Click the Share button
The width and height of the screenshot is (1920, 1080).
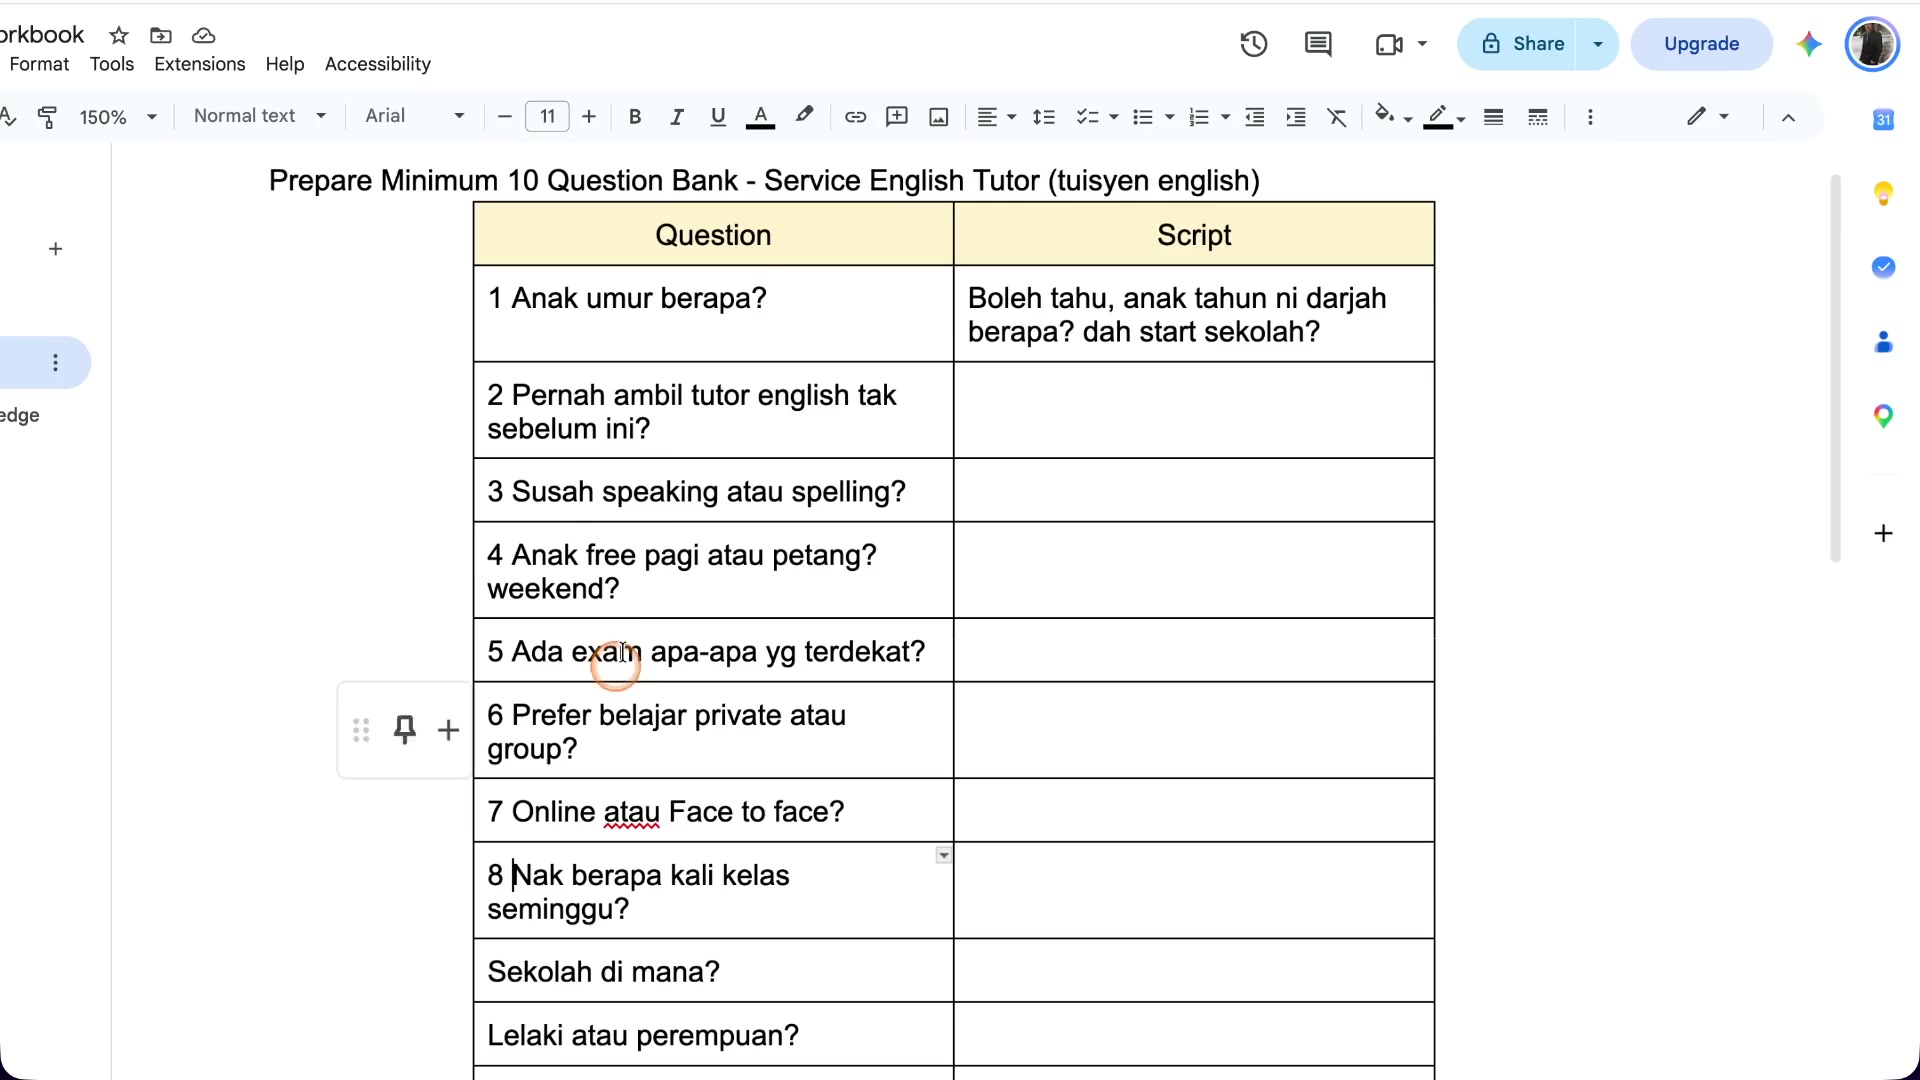pos(1519,44)
